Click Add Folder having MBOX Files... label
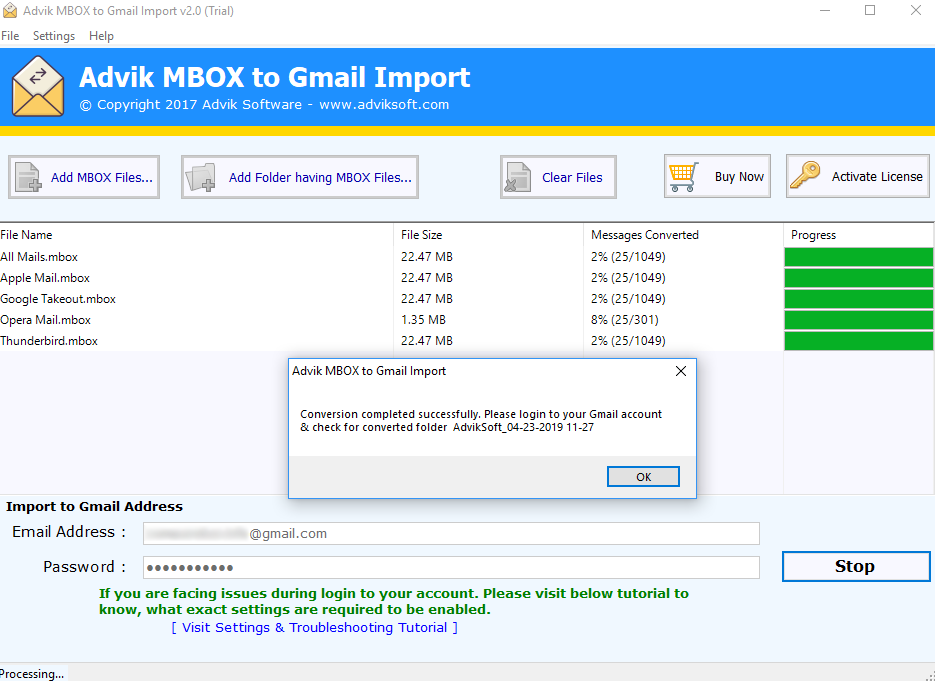This screenshot has width=935, height=681. coord(320,177)
